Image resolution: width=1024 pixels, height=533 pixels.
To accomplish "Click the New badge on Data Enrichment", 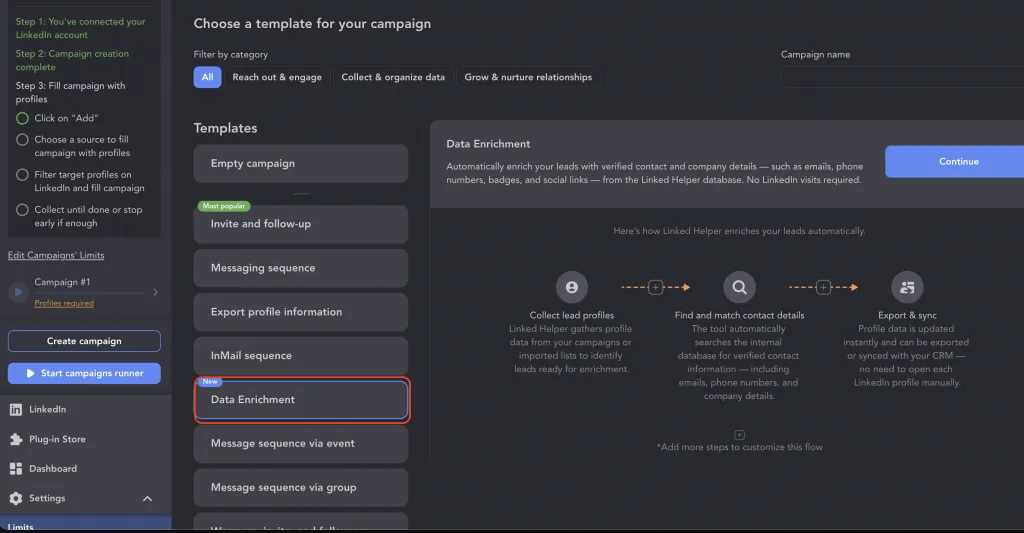I will 210,381.
